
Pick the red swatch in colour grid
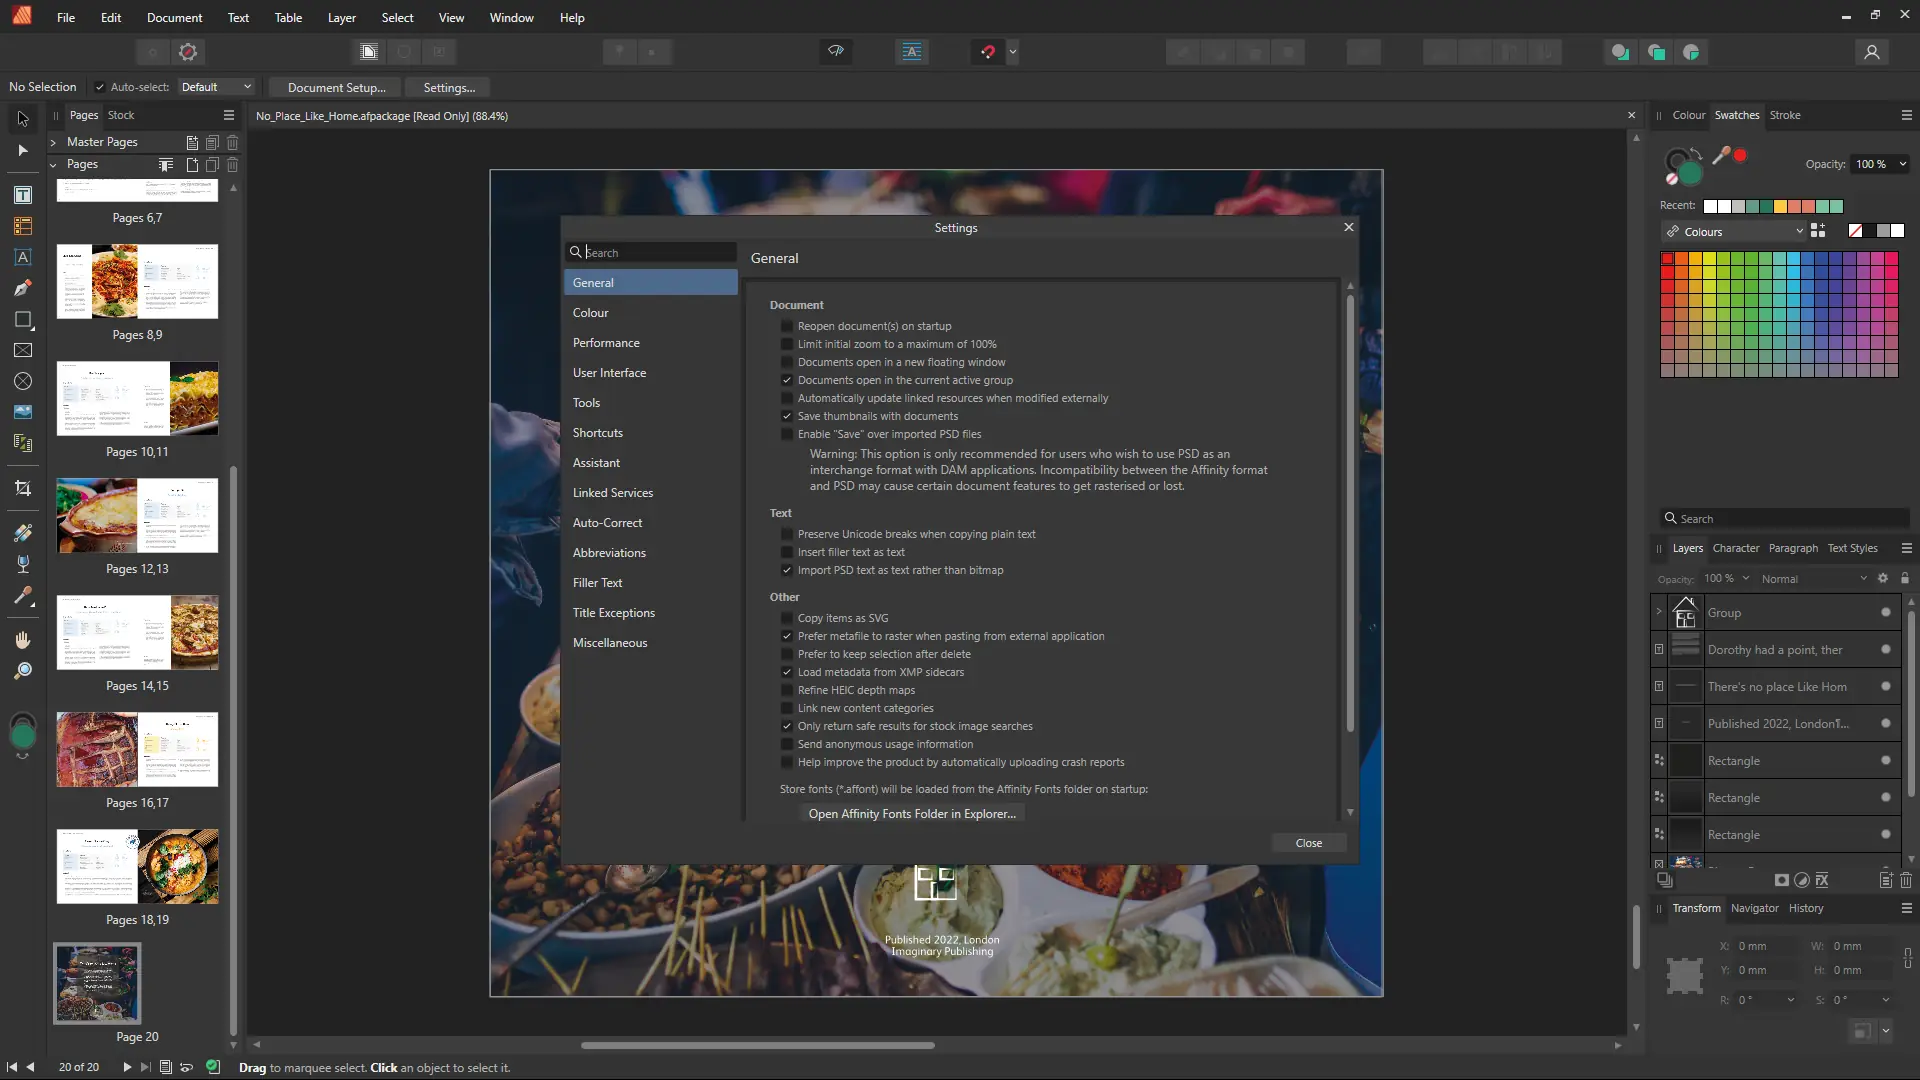pyautogui.click(x=1667, y=259)
